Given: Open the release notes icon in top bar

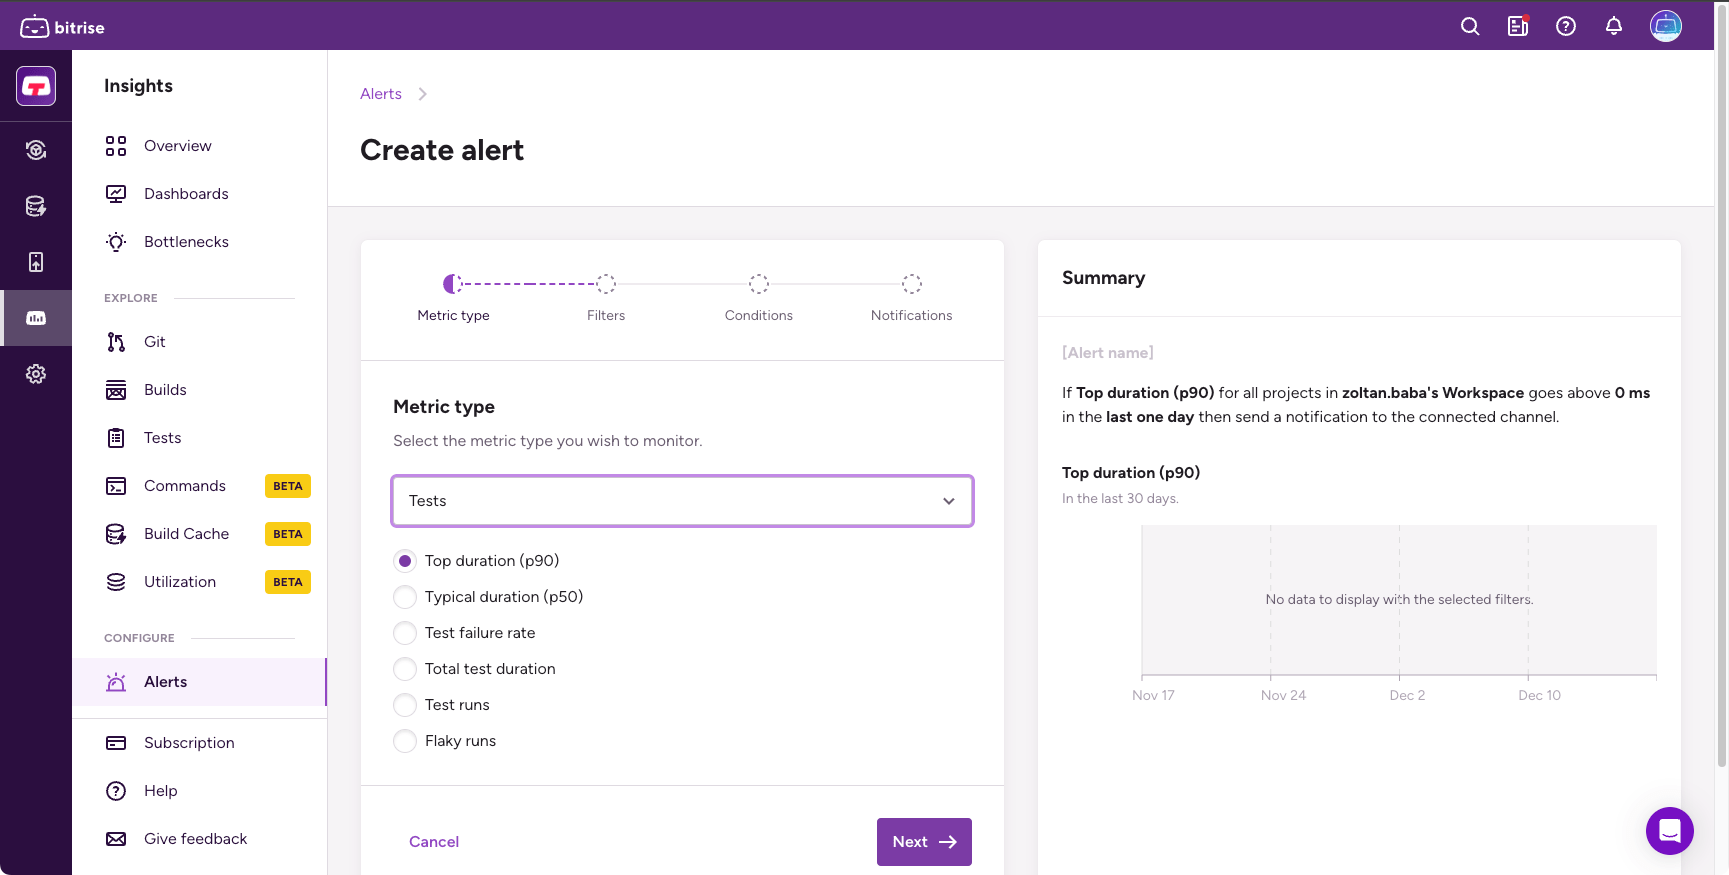Looking at the screenshot, I should click(x=1517, y=27).
